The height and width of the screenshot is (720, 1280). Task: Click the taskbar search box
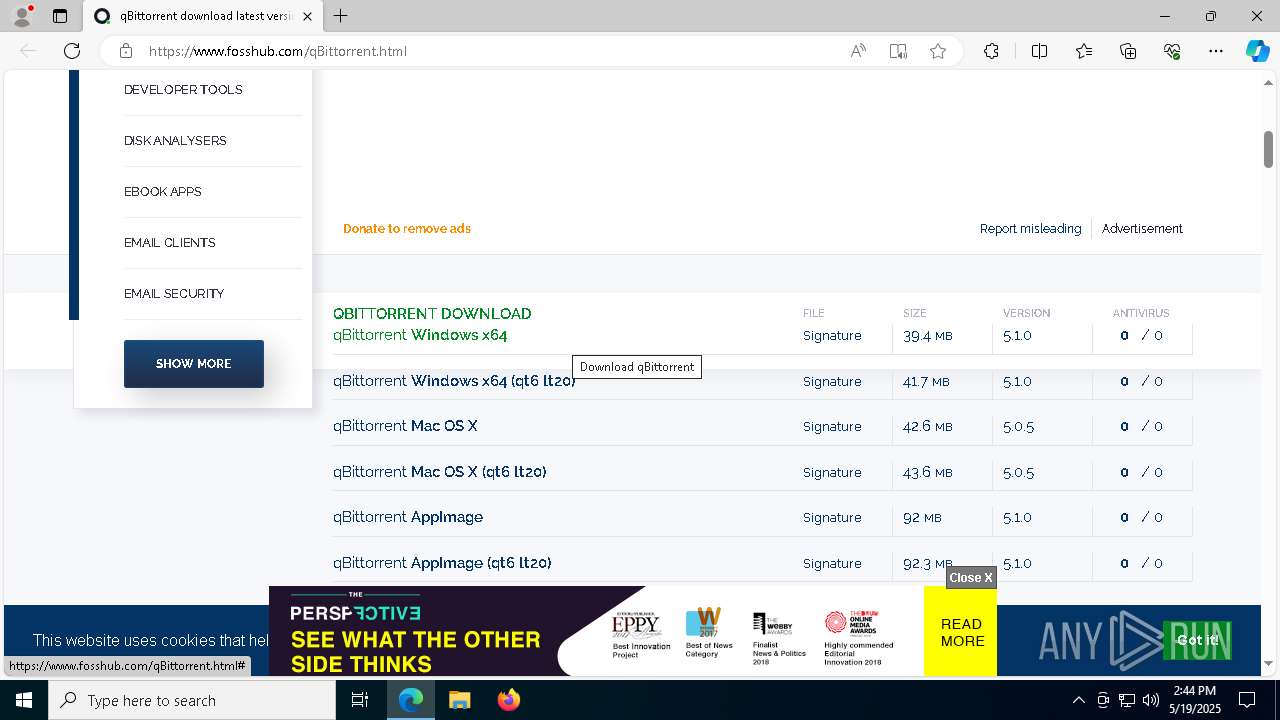[192, 700]
